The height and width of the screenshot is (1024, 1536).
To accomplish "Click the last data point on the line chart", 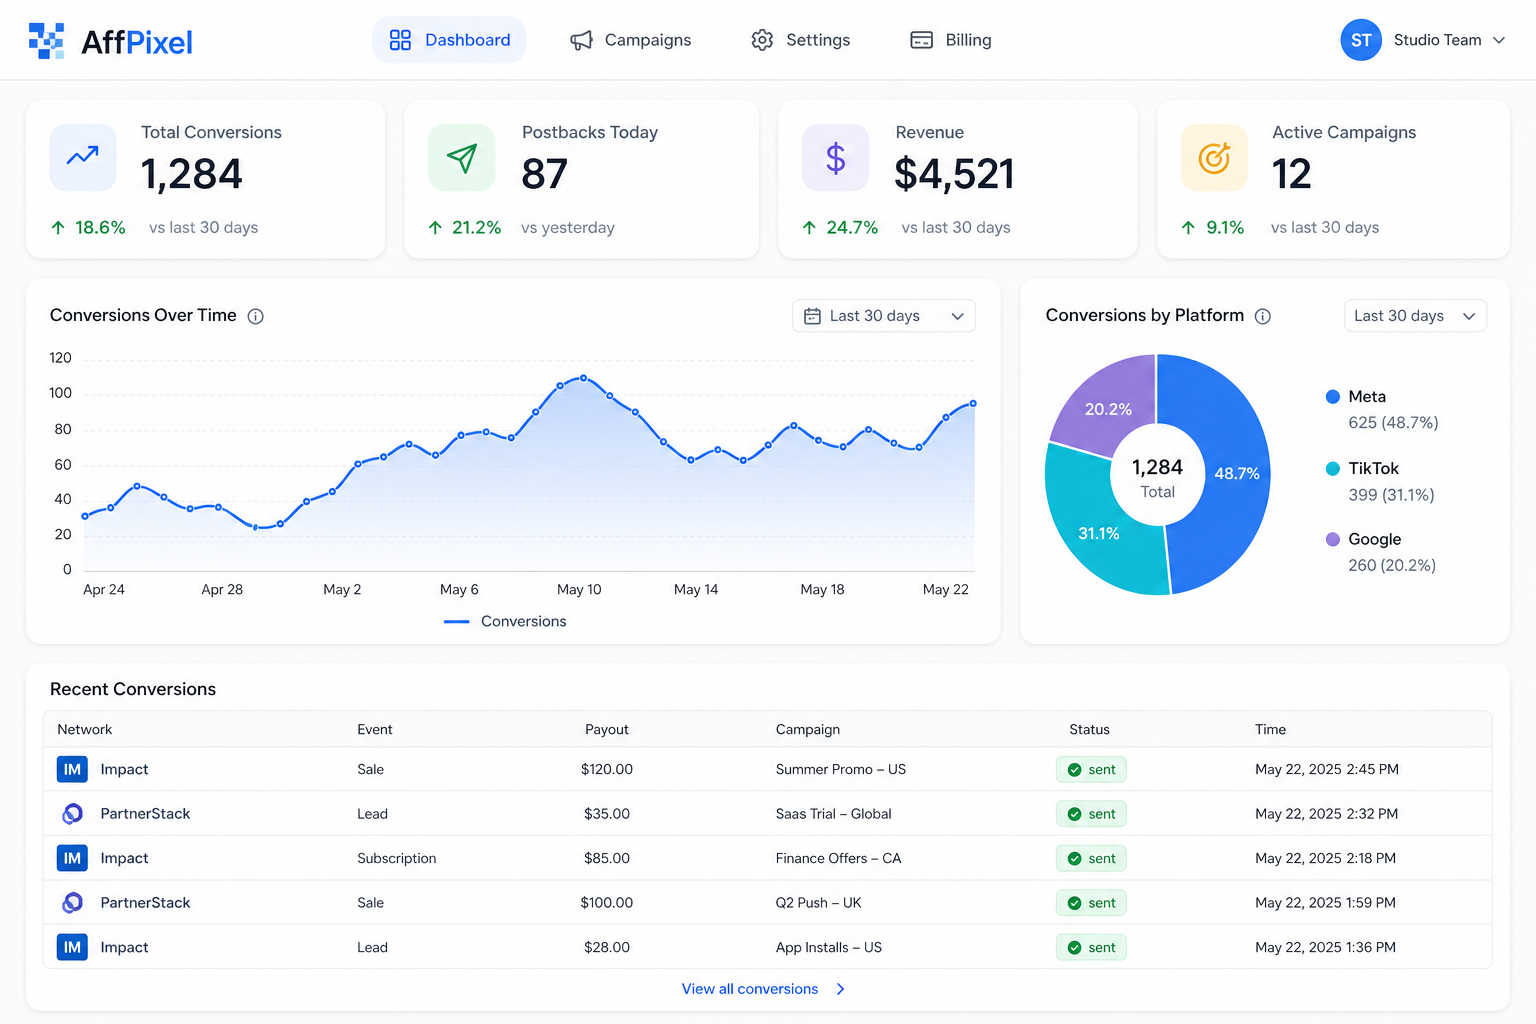I will (x=973, y=404).
